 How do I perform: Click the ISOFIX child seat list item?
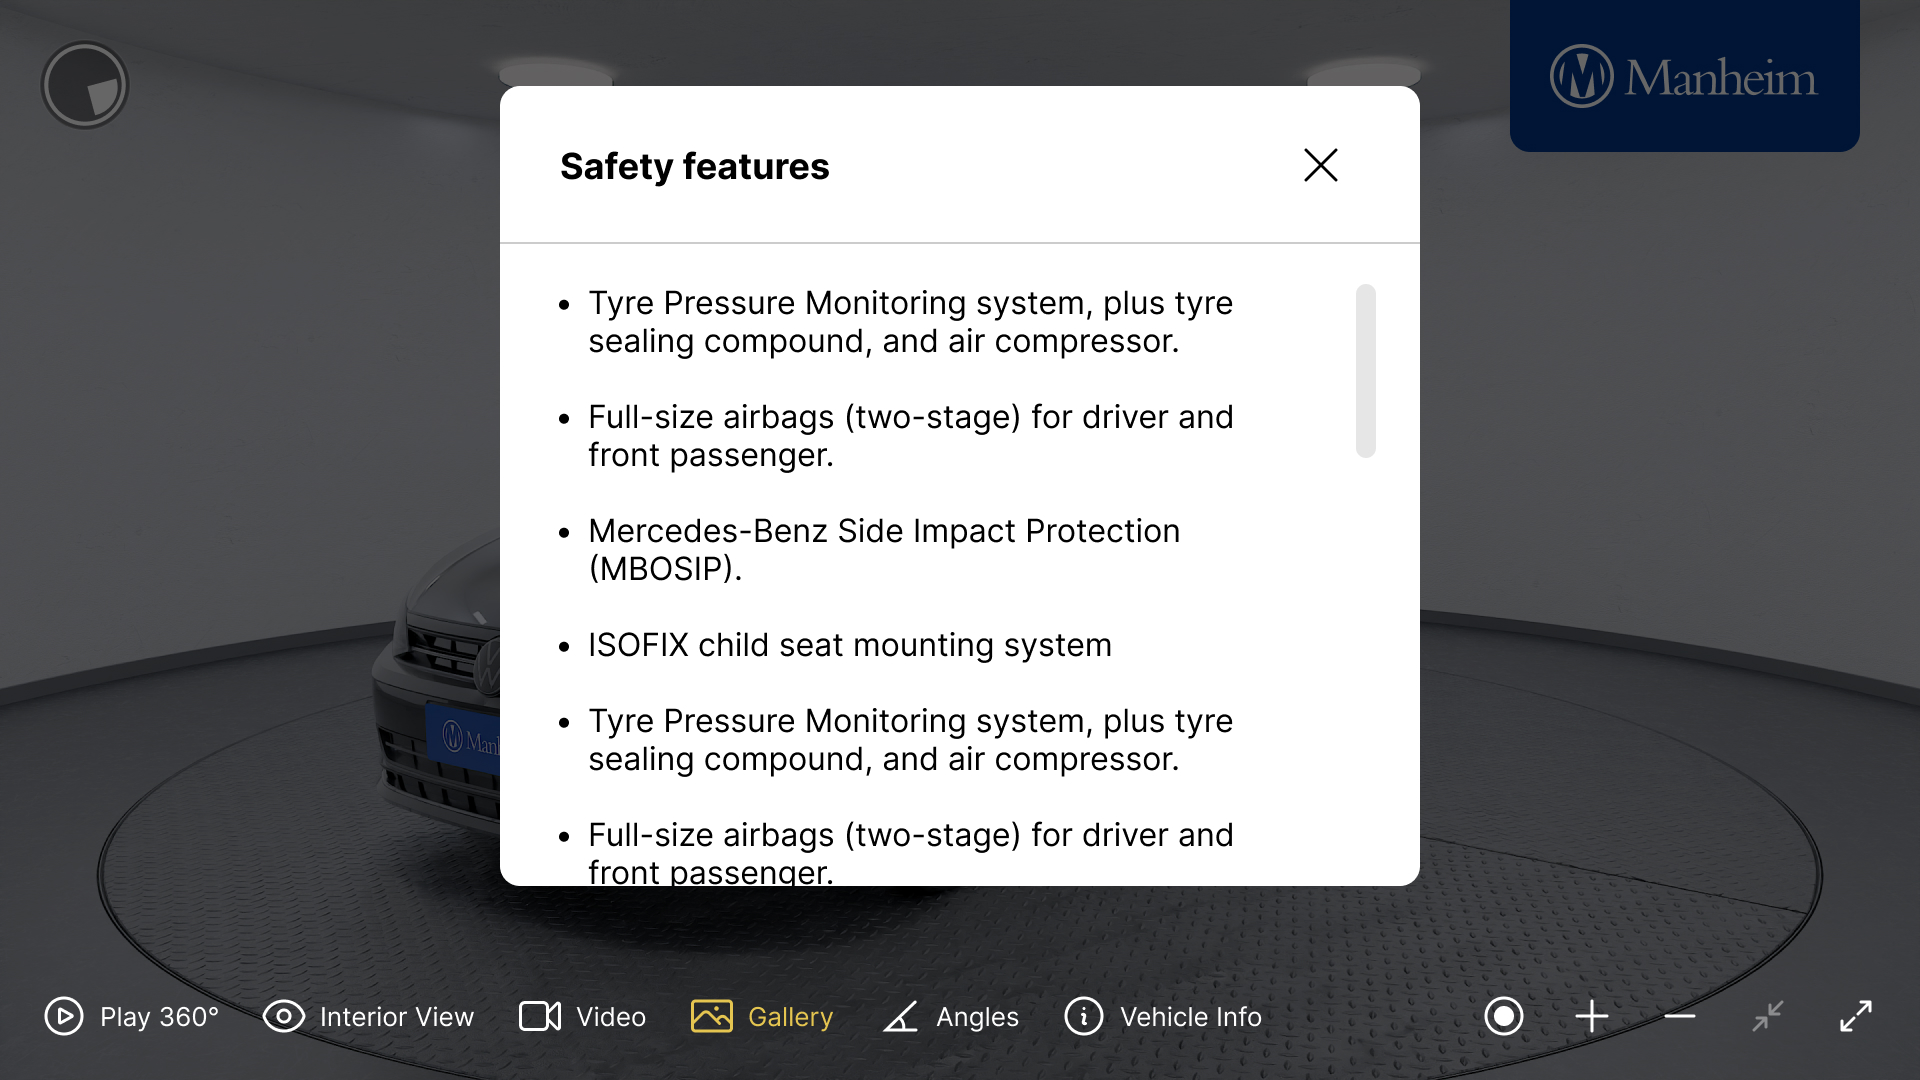tap(849, 645)
